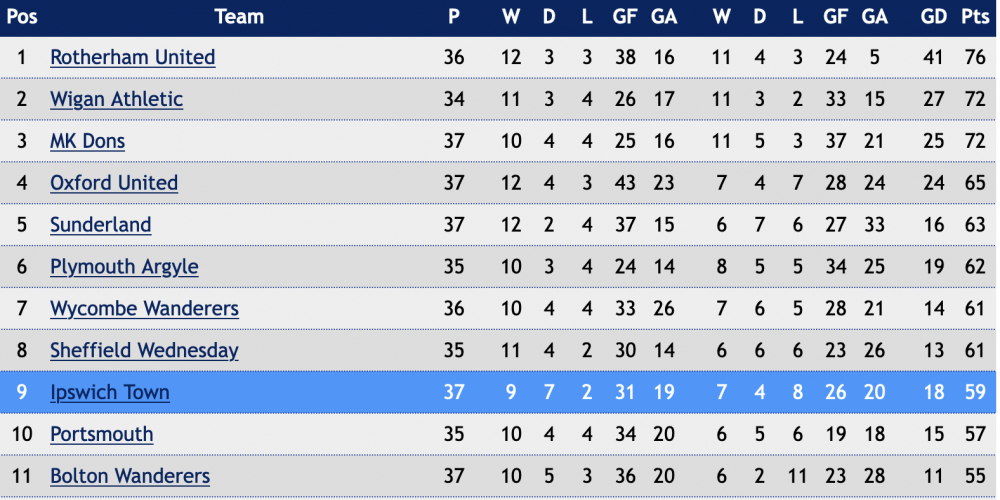This screenshot has width=1000, height=500.
Task: Click Wigan Athletic's goal difference 27
Action: tap(933, 99)
